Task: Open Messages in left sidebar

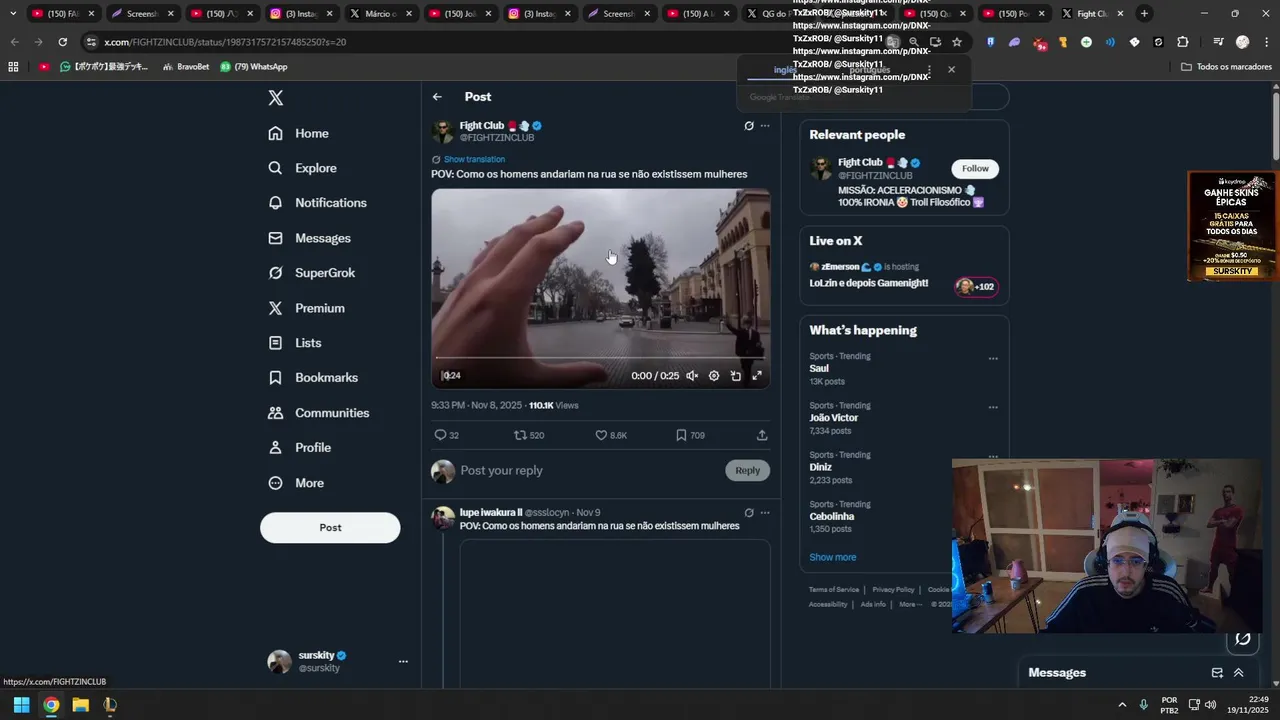Action: [x=309, y=238]
